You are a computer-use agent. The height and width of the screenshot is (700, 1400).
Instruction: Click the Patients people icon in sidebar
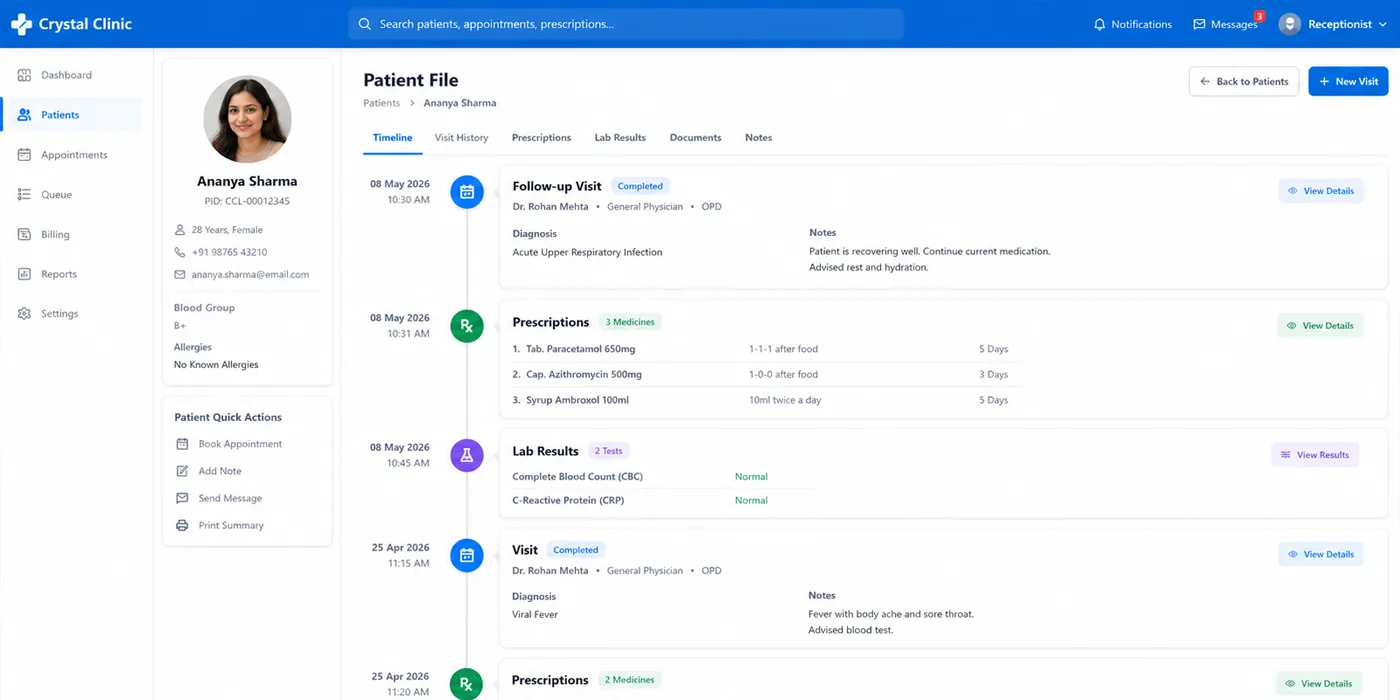24,115
